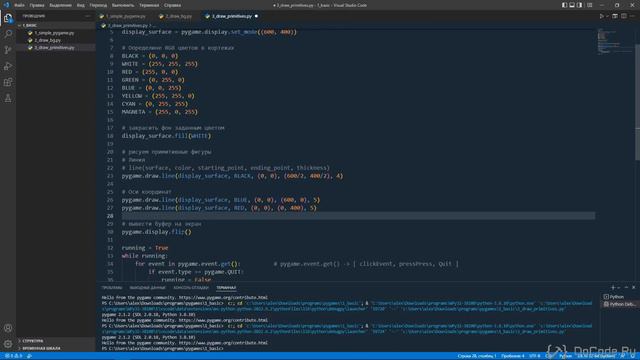The width and height of the screenshot is (640, 360).
Task: Open run options dropdown next to play icon
Action: coord(607,16)
